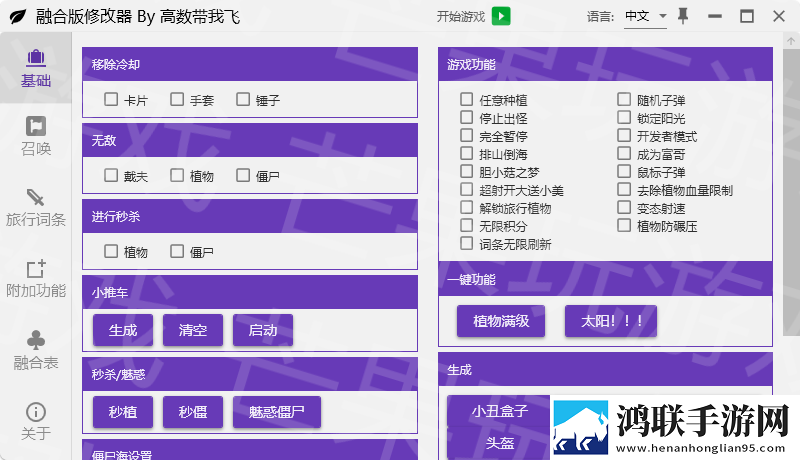800x460 pixels.
Task: Check 植物防碾压 option
Action: [624, 225]
